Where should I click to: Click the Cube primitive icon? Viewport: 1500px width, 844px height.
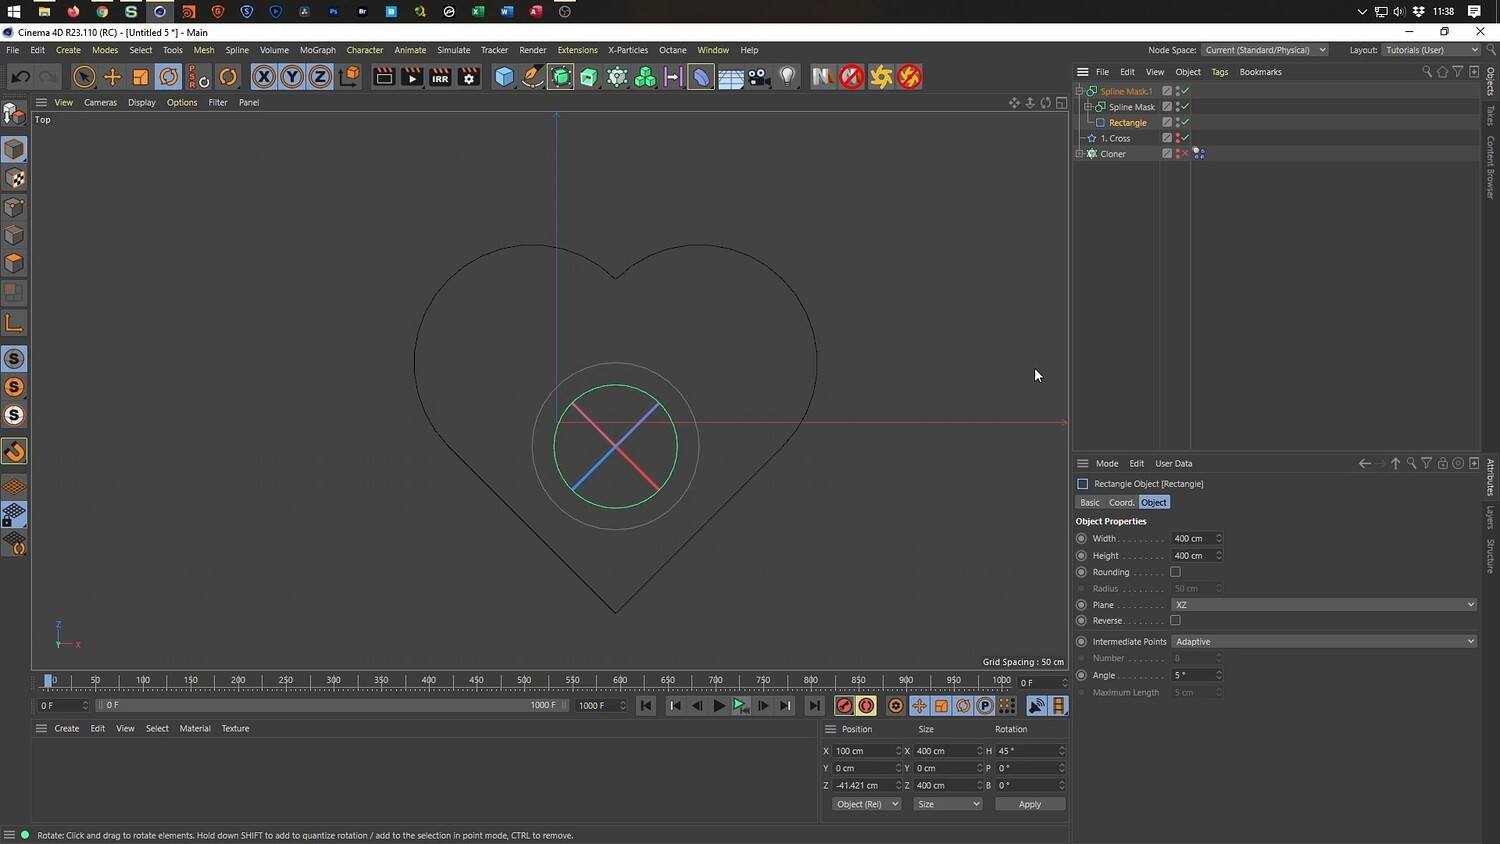pyautogui.click(x=504, y=77)
